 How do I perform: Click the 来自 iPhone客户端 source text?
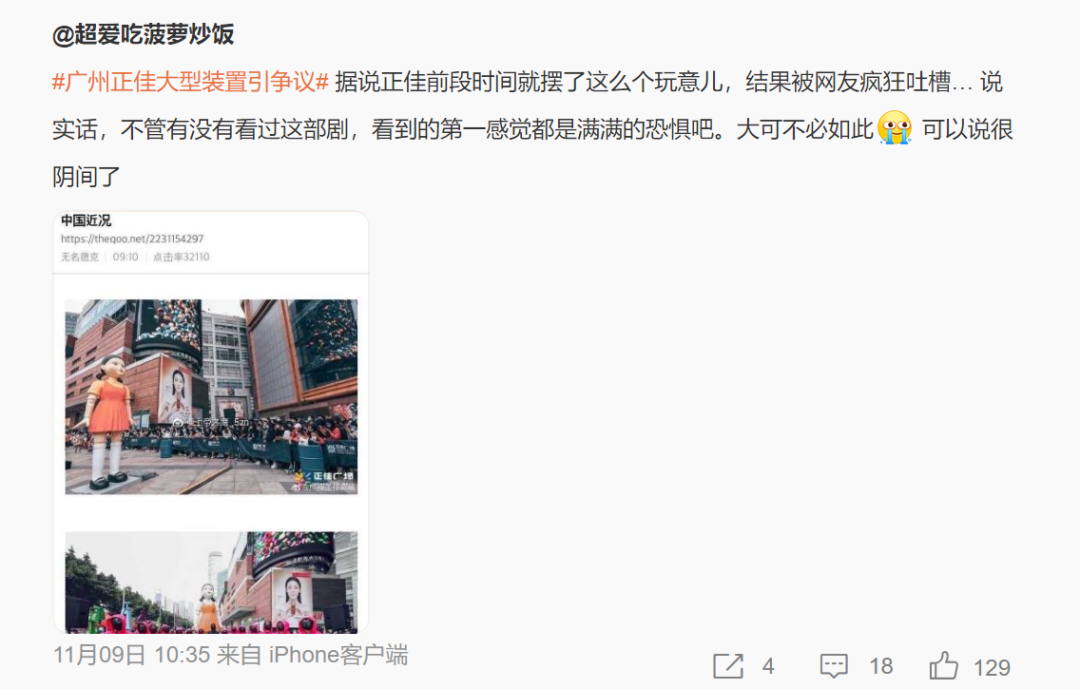pyautogui.click(x=313, y=655)
